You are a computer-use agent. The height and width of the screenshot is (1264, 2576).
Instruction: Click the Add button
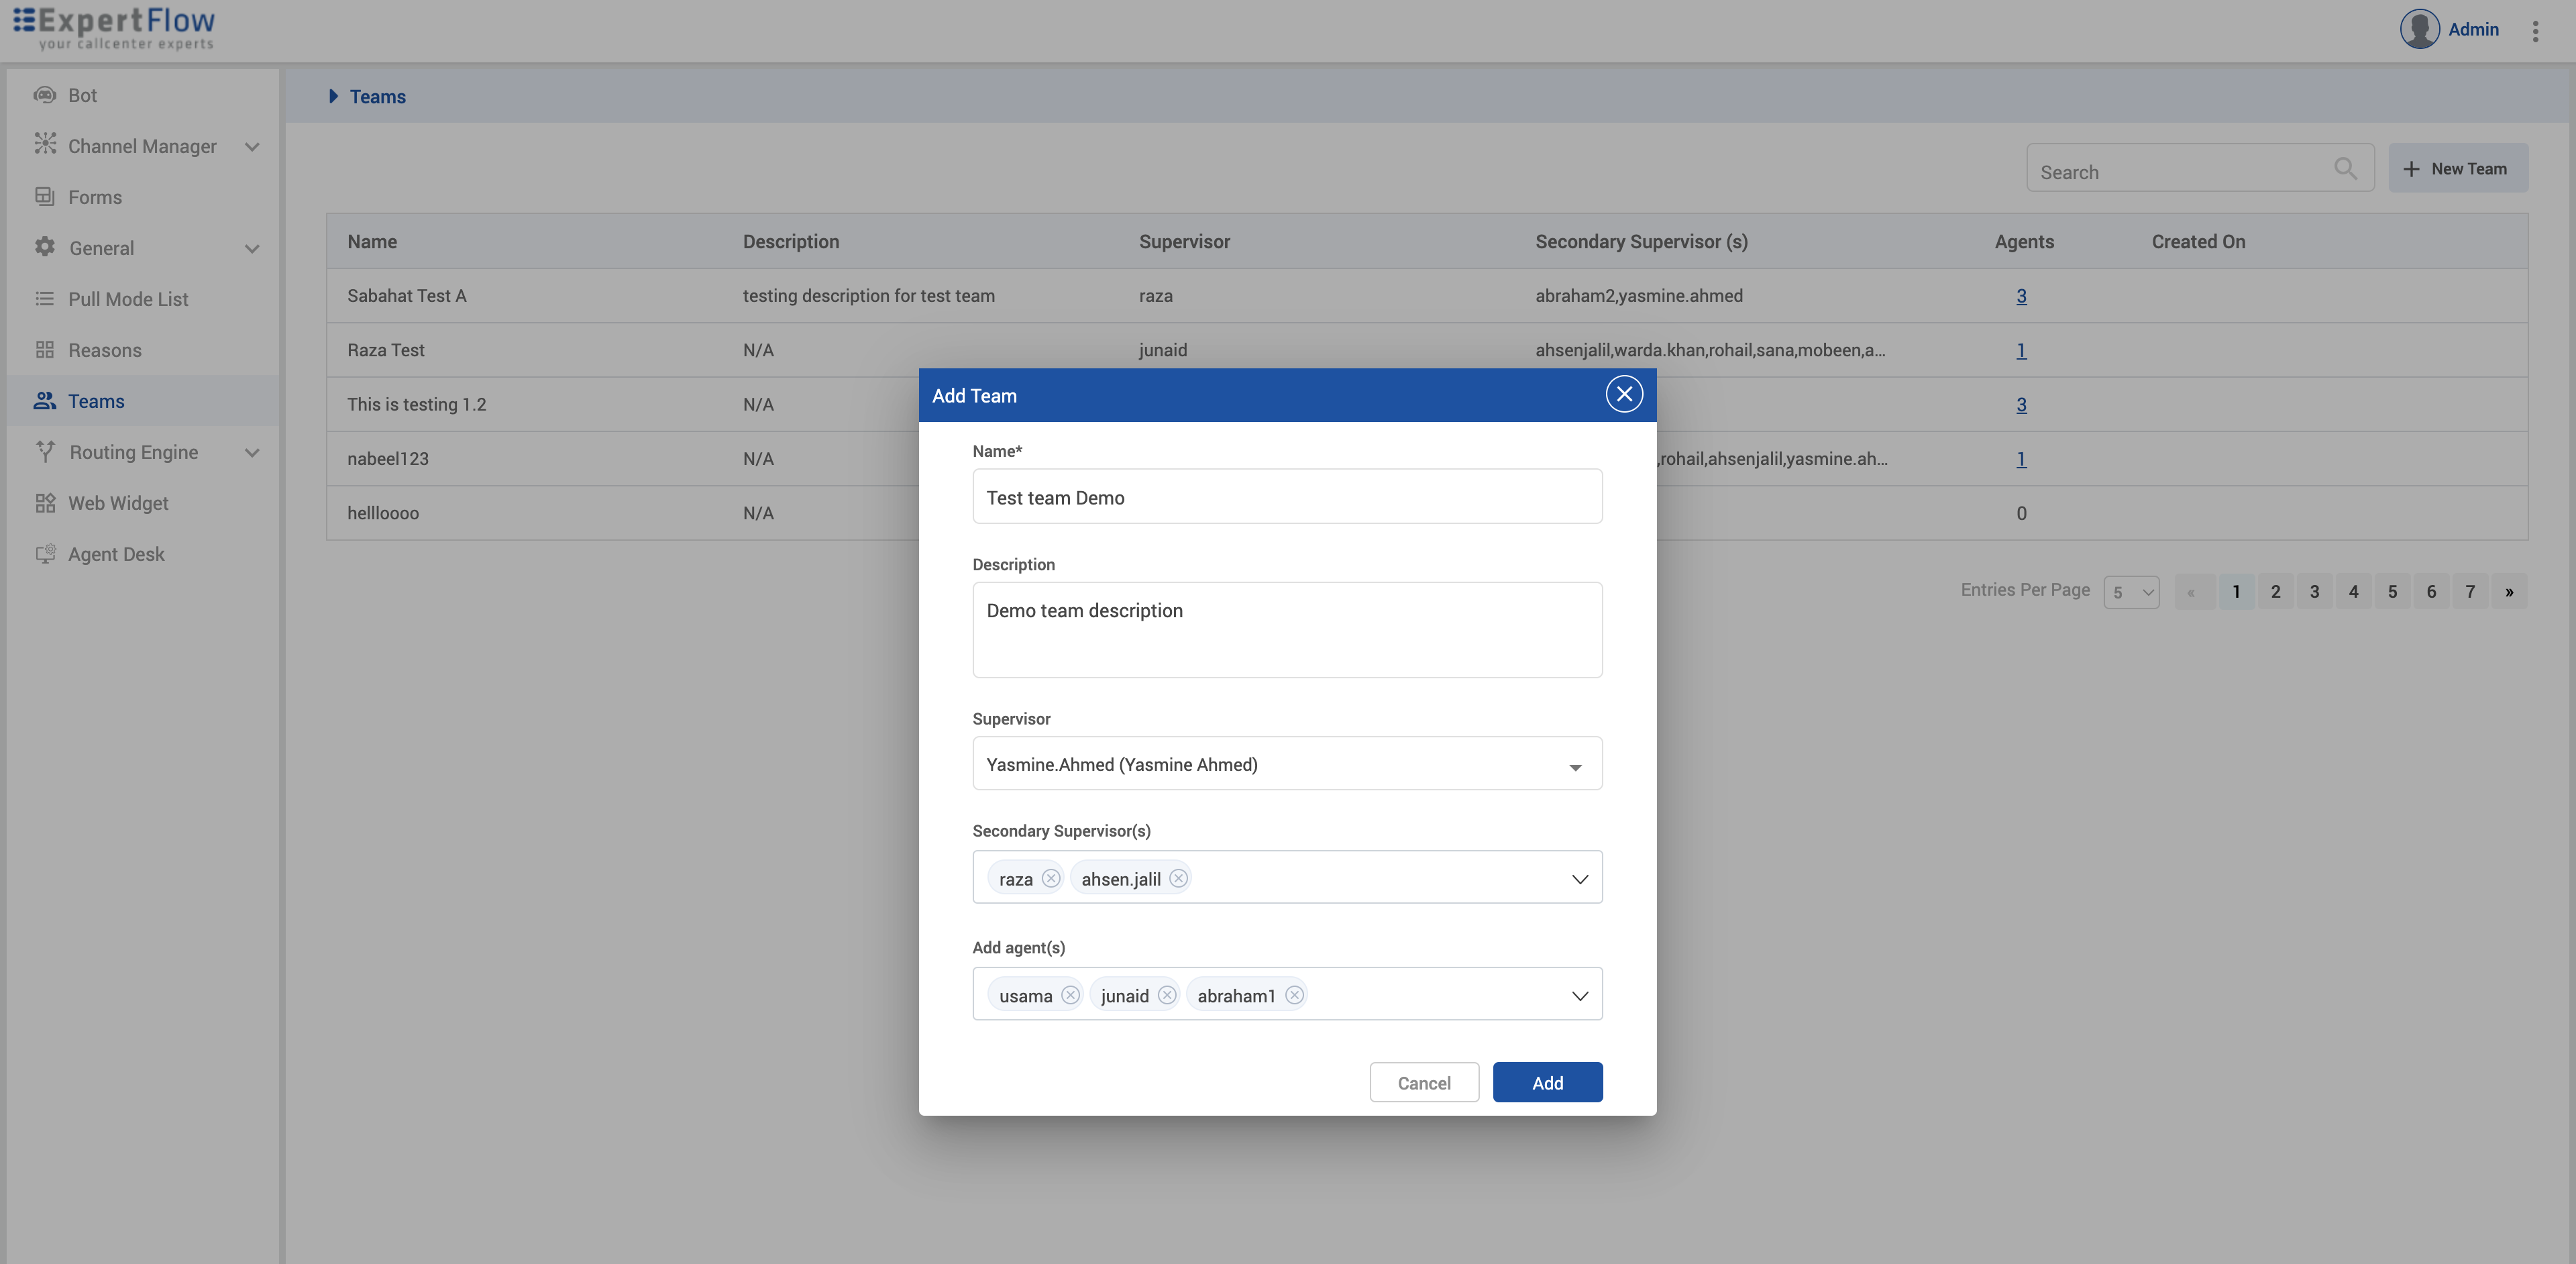pyautogui.click(x=1546, y=1083)
